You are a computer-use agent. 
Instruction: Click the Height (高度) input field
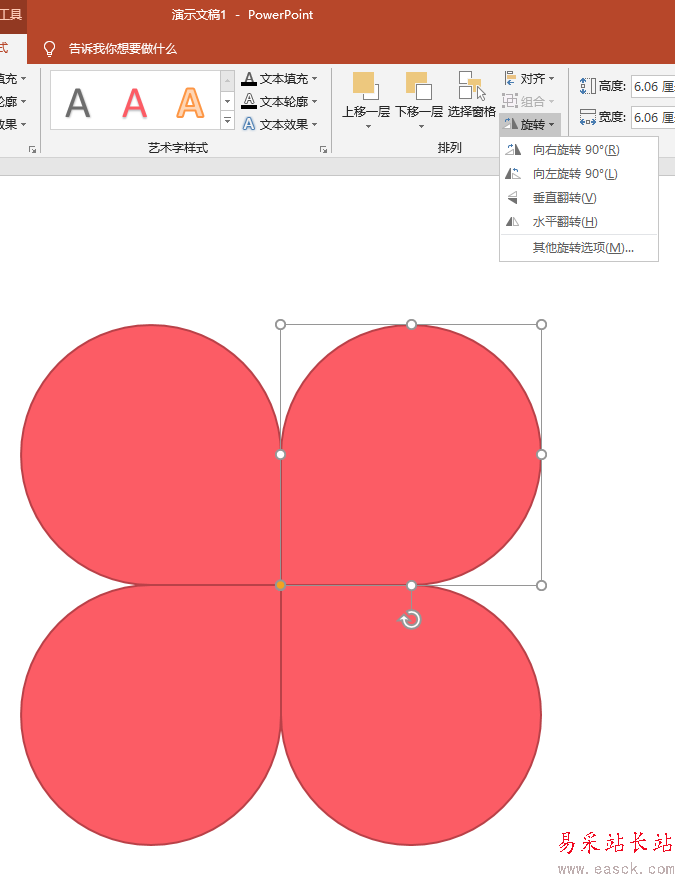tap(652, 86)
